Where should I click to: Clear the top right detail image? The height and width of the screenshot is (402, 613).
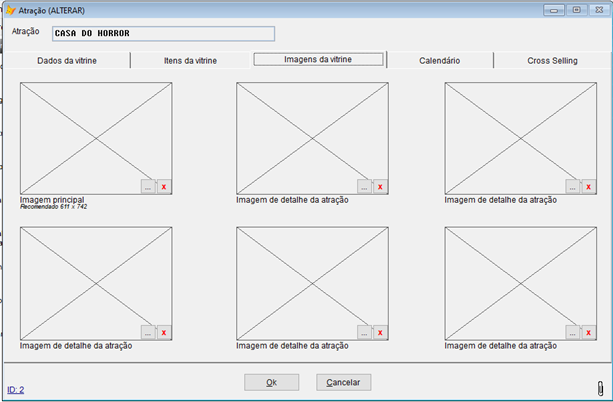coord(589,187)
